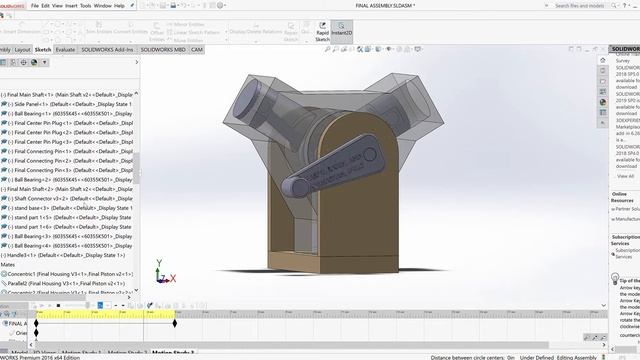This screenshot has width=640, height=360.
Task: Select the Parallel2 mate
Action: [63, 283]
